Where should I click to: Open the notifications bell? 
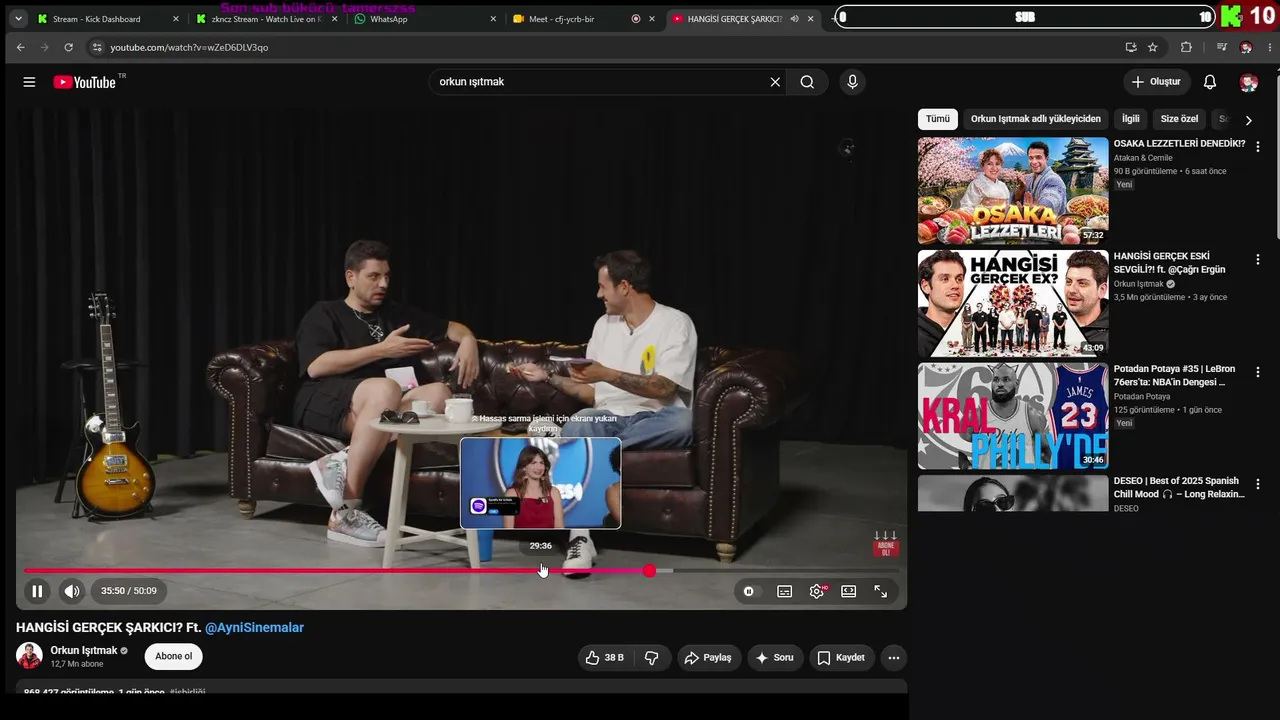click(x=1210, y=82)
